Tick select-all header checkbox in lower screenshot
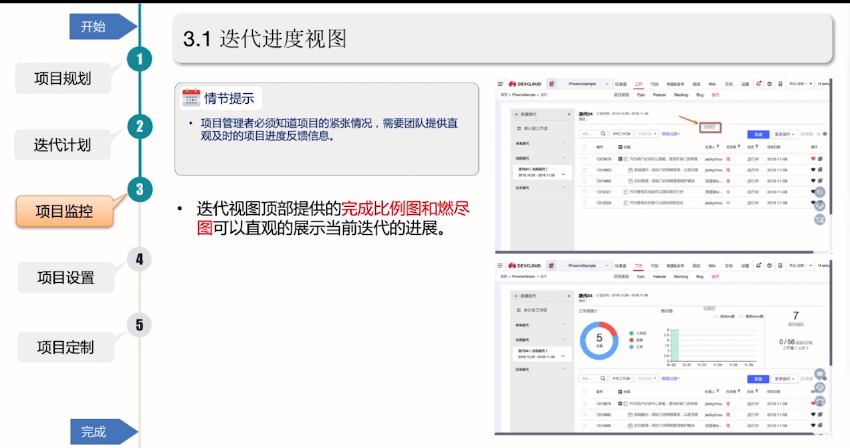Viewport: 850px width, 448px height. tap(584, 391)
